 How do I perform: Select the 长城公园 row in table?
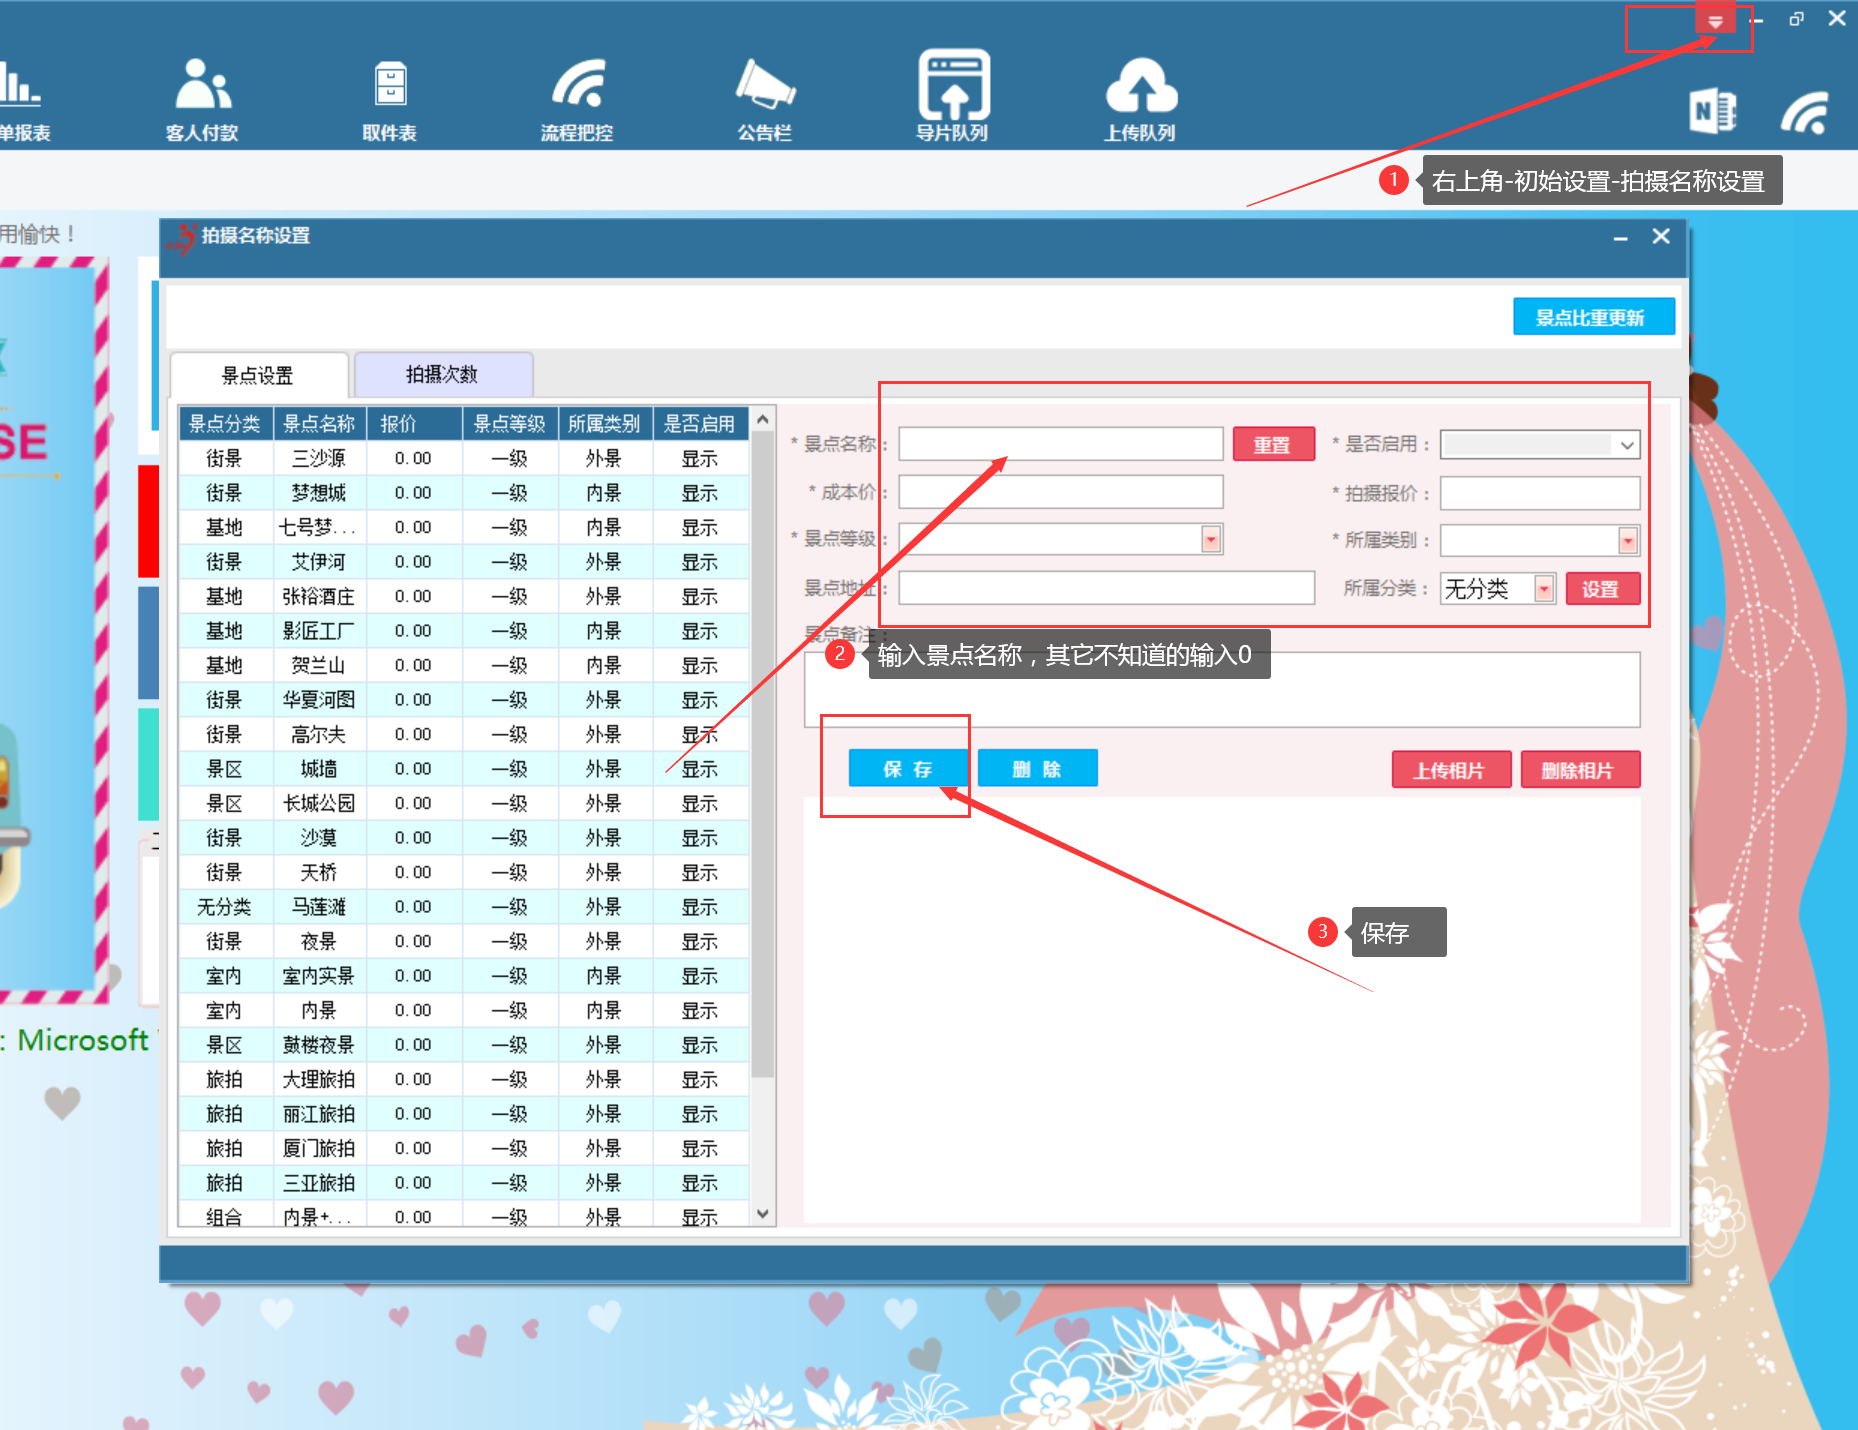(x=319, y=804)
